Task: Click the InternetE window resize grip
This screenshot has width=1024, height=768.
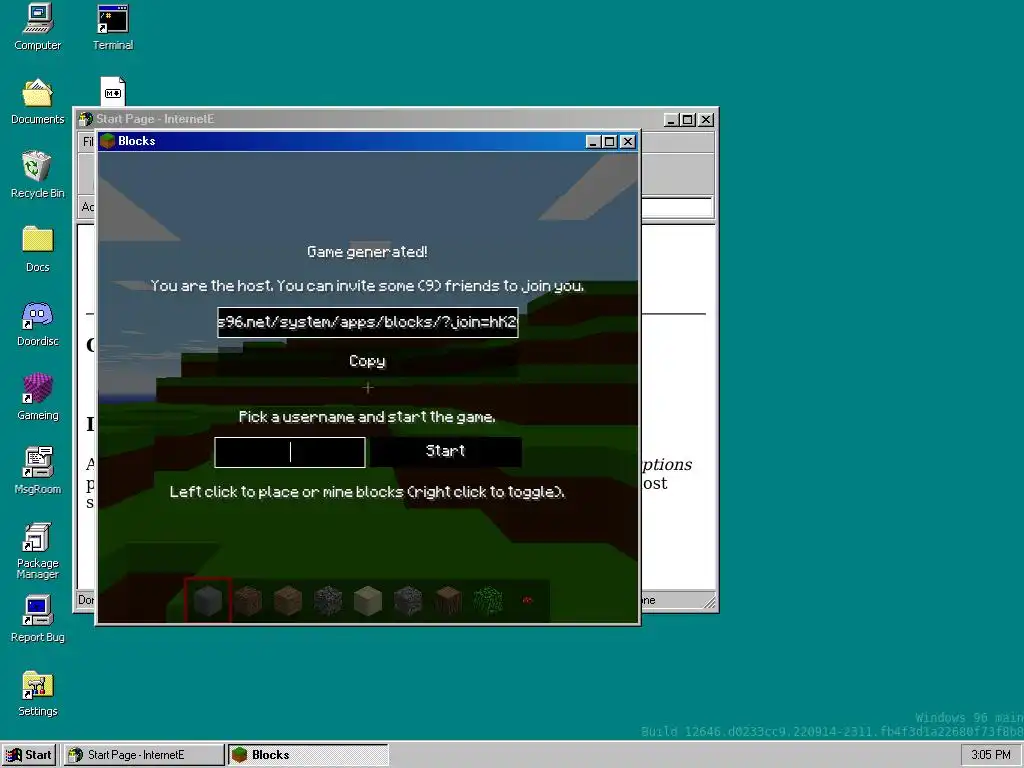Action: tap(709, 603)
